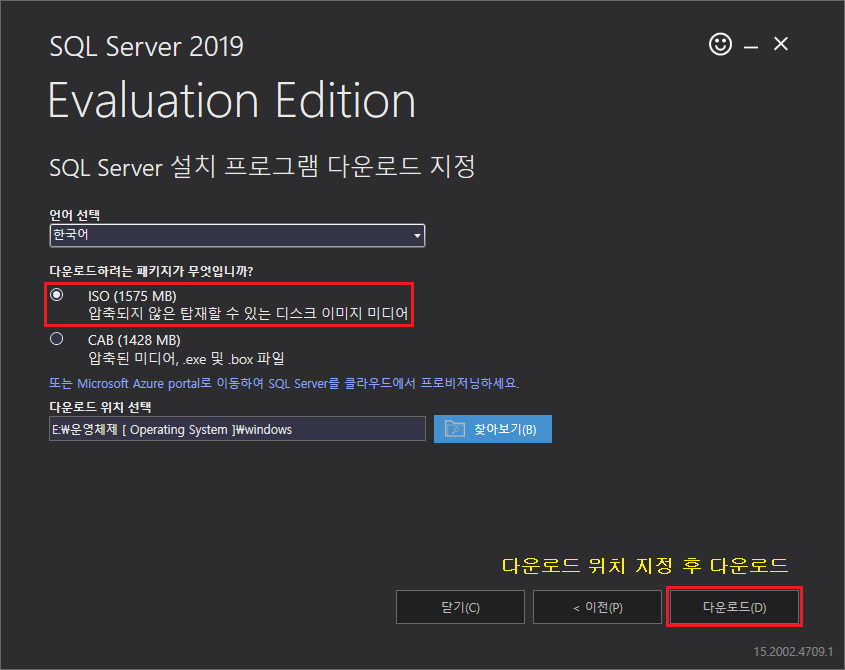Click the '다운로드 위치 선택' label
The image size is (845, 670).
100,407
